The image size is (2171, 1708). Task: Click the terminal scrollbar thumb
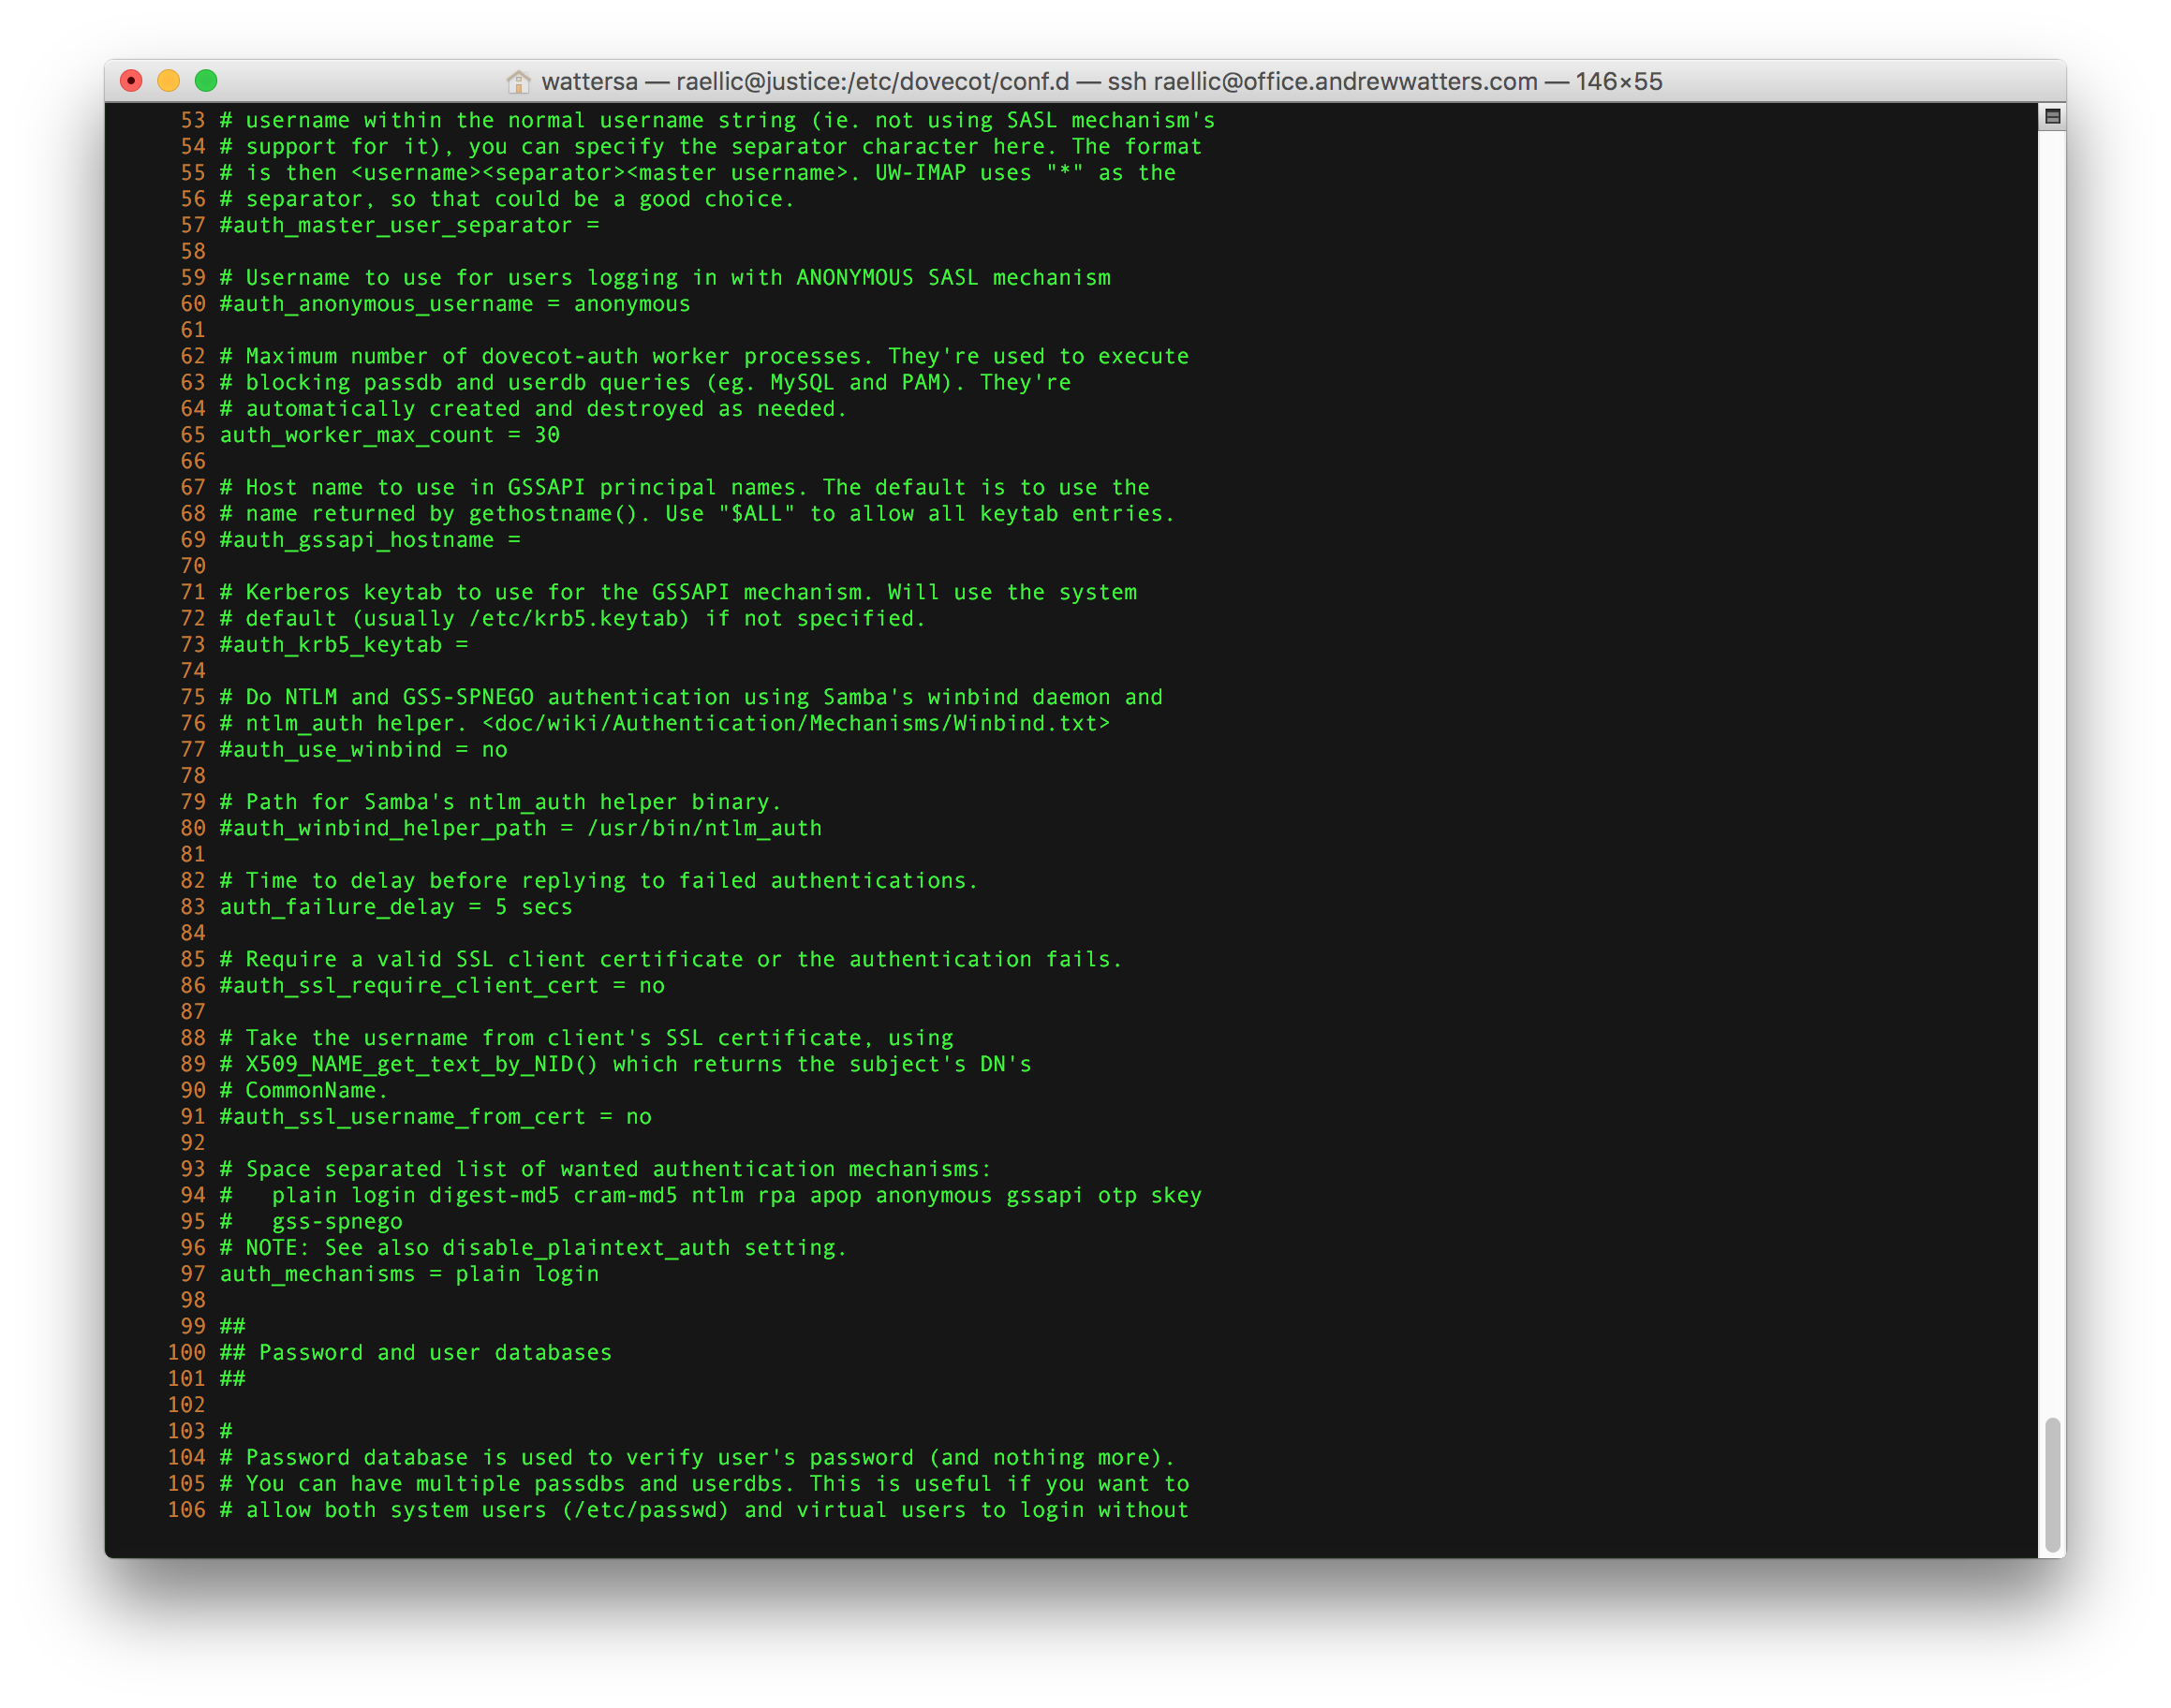click(2052, 1483)
